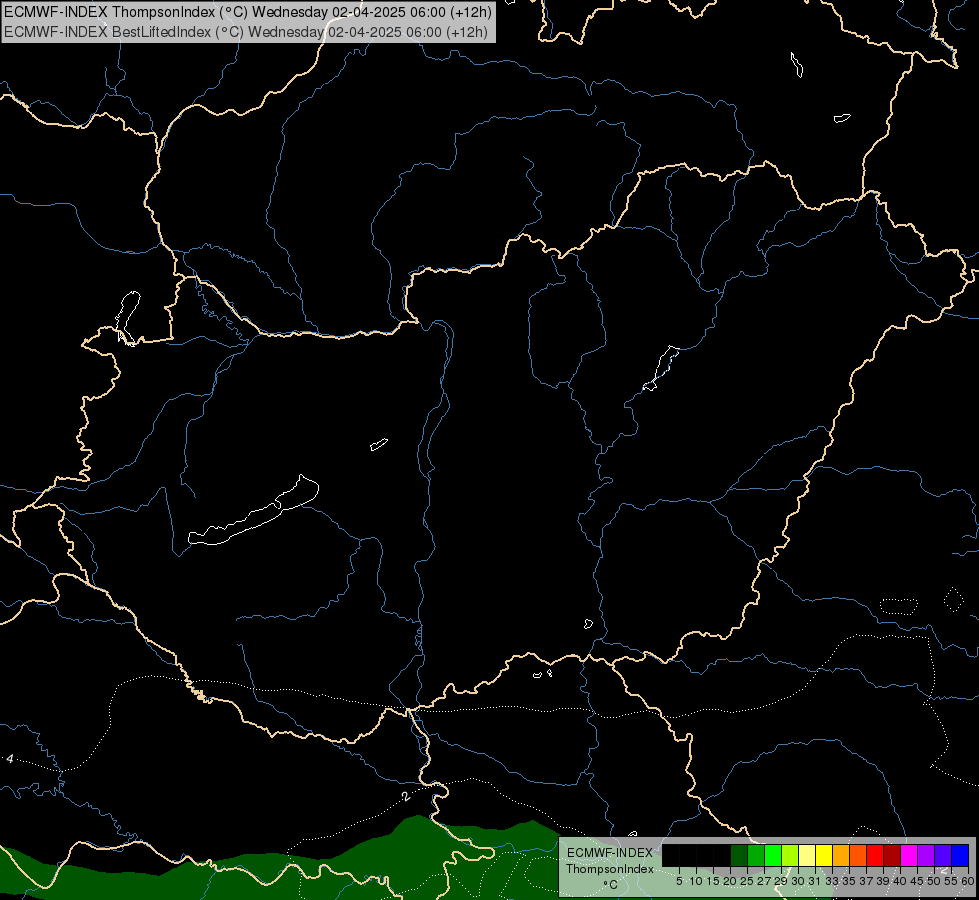Click the legend's ThompsonIndex label
The image size is (979, 900).
(x=610, y=869)
